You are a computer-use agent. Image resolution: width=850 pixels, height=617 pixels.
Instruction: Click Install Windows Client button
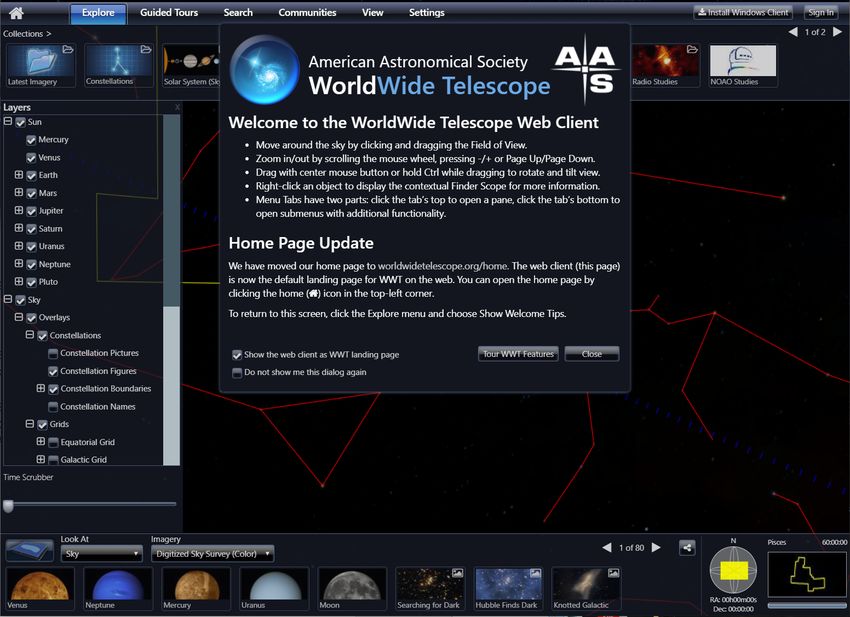[x=743, y=12]
